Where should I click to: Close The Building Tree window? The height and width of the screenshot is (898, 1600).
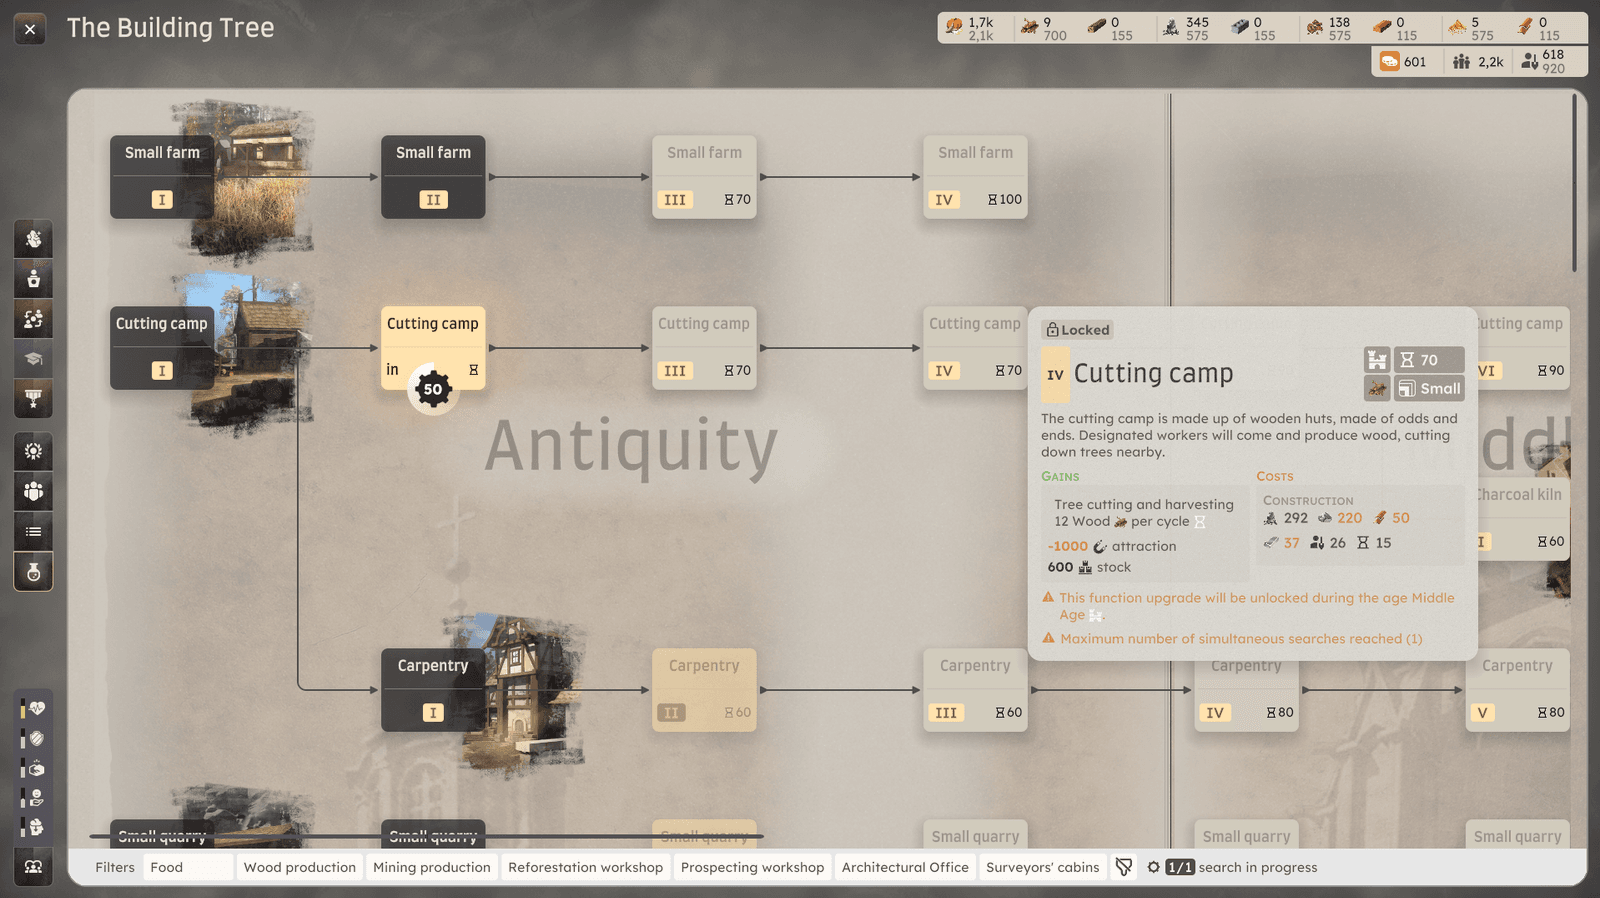coord(30,29)
